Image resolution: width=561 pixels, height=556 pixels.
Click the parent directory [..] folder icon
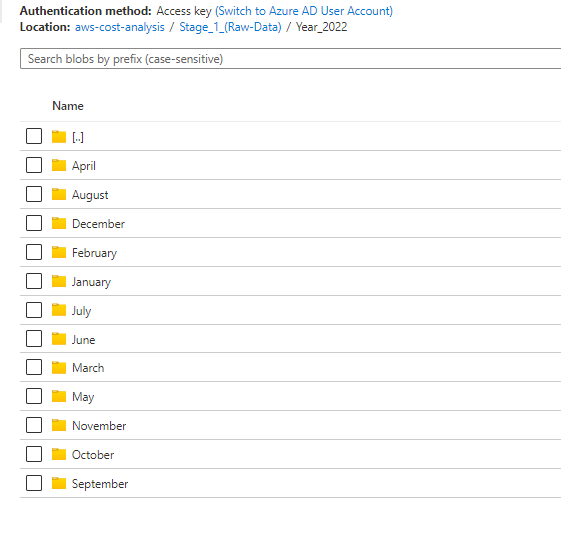click(59, 136)
